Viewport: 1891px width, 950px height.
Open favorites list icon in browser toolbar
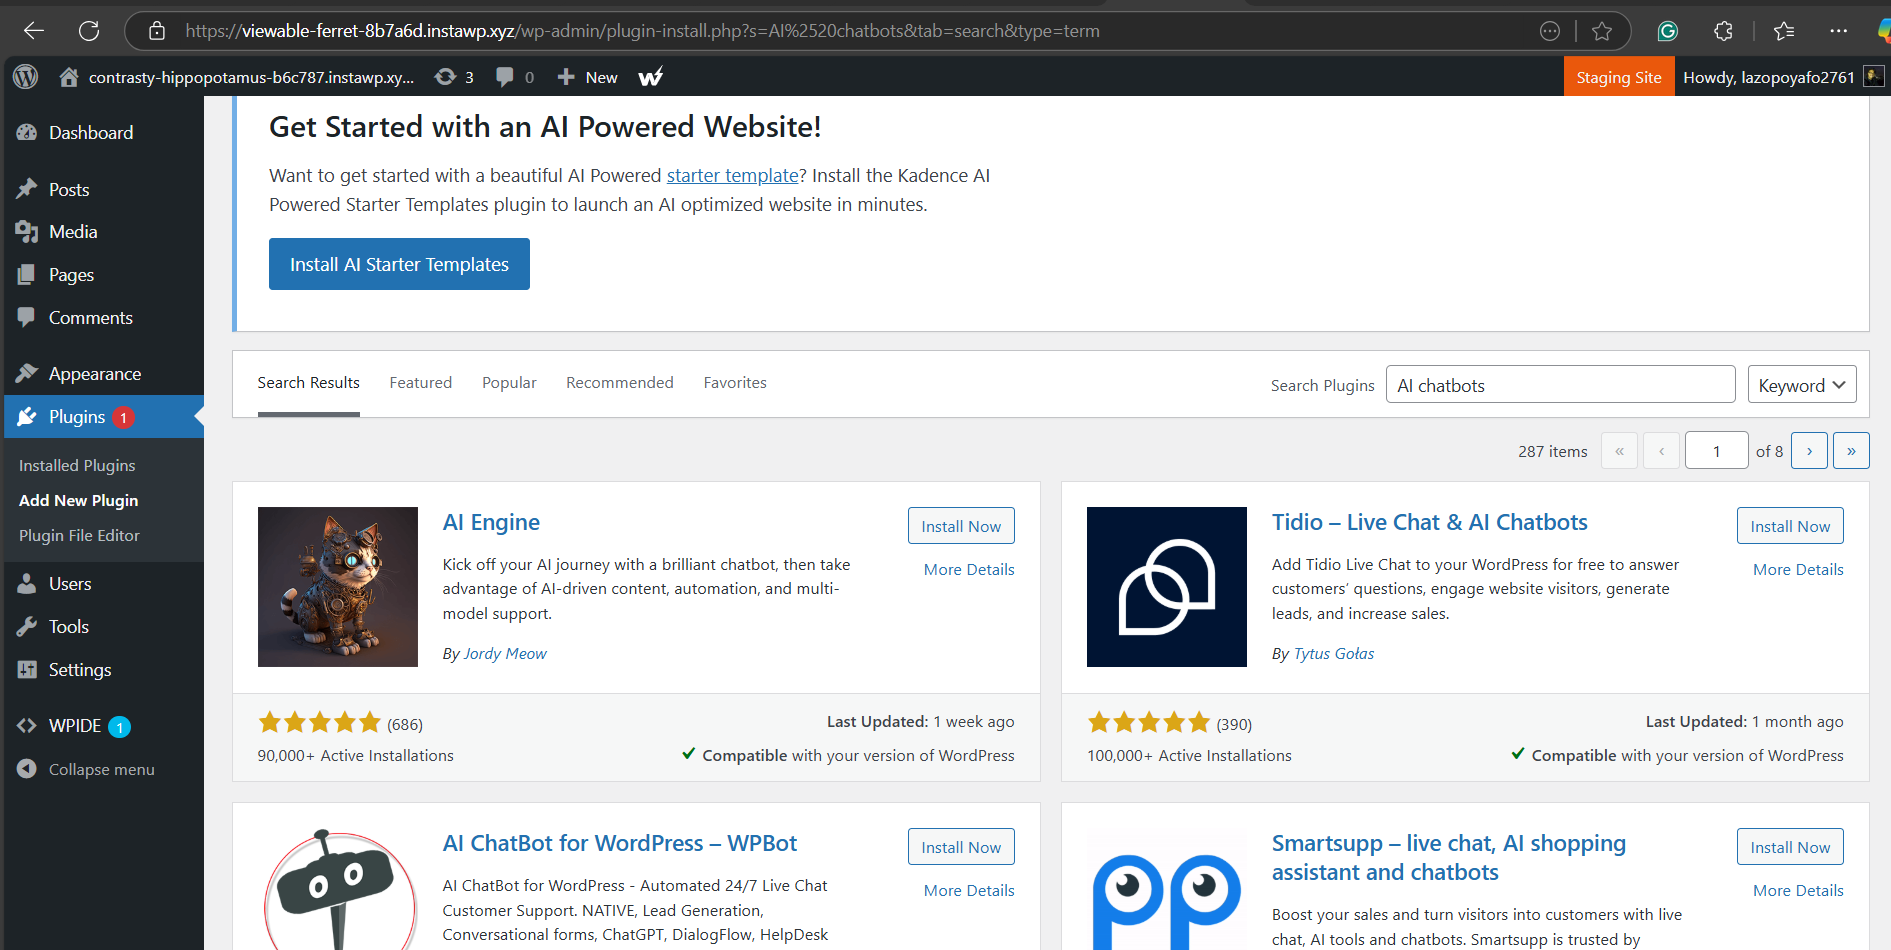[1784, 31]
